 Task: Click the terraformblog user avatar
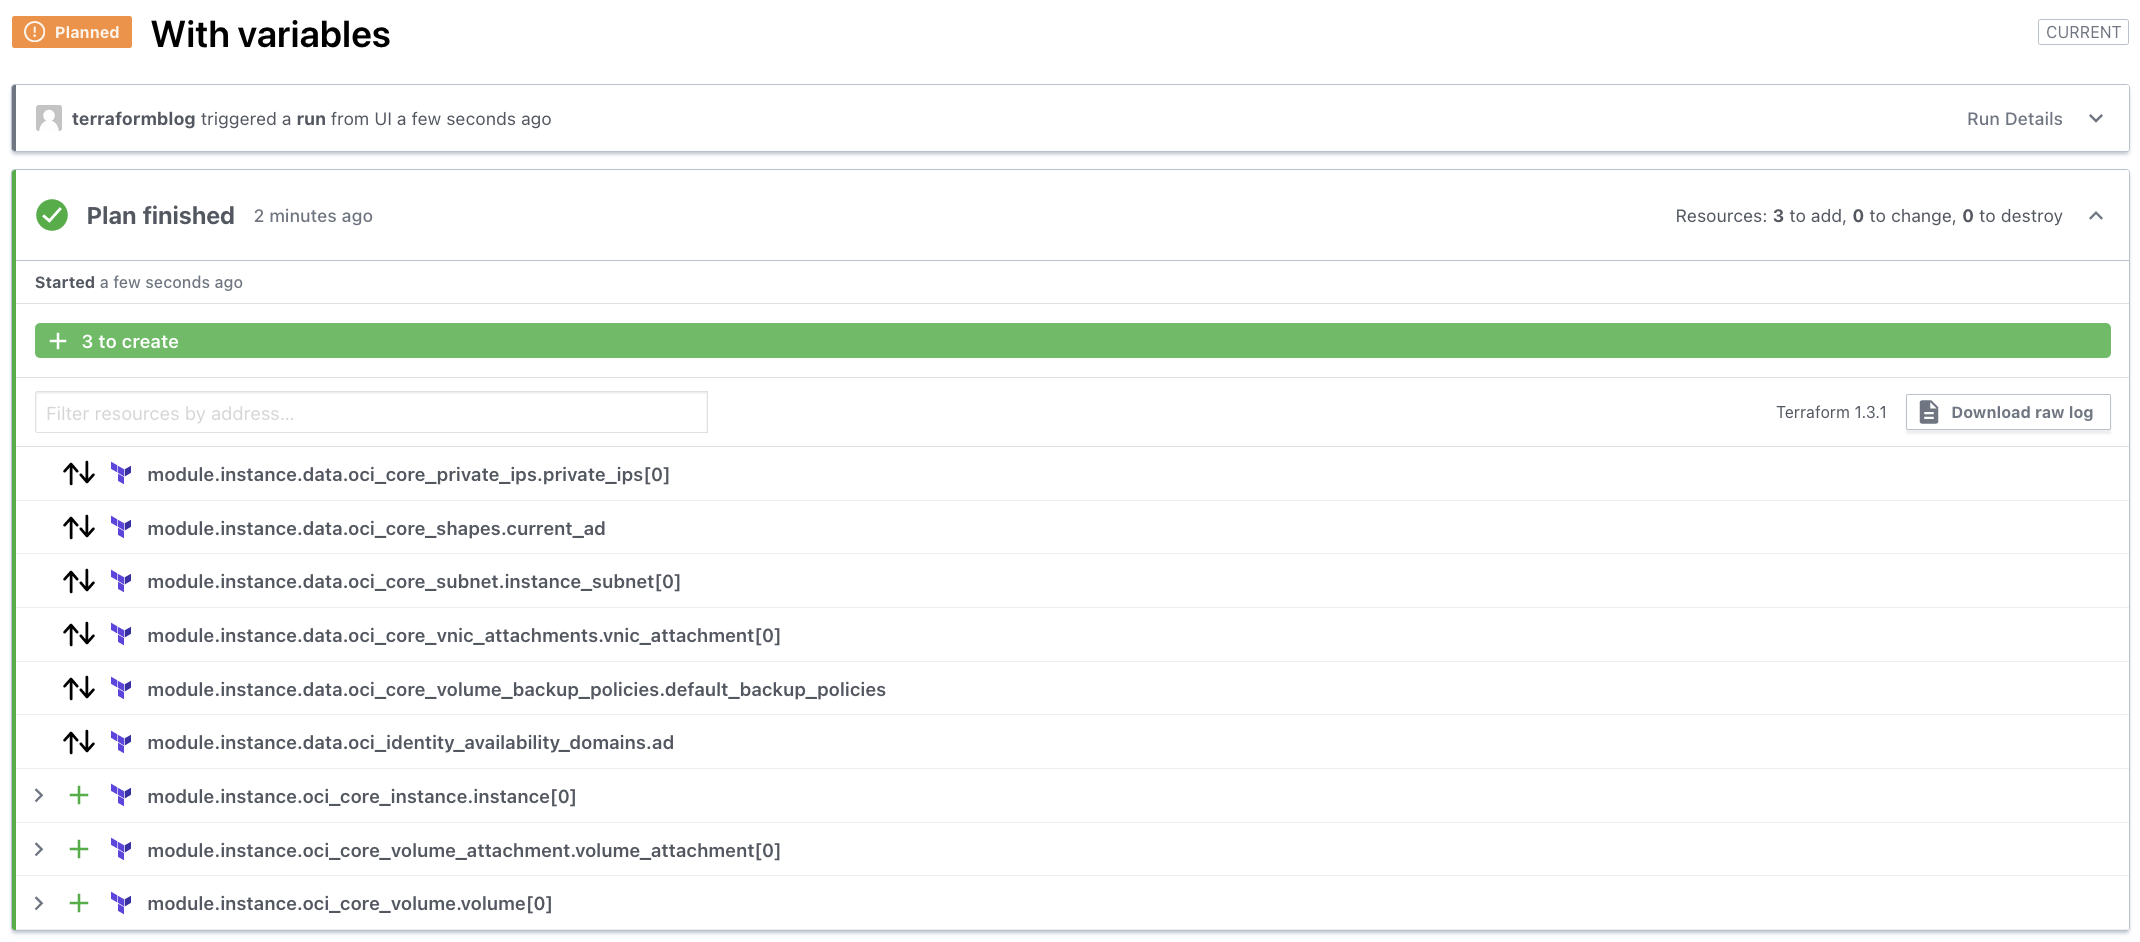(x=49, y=119)
